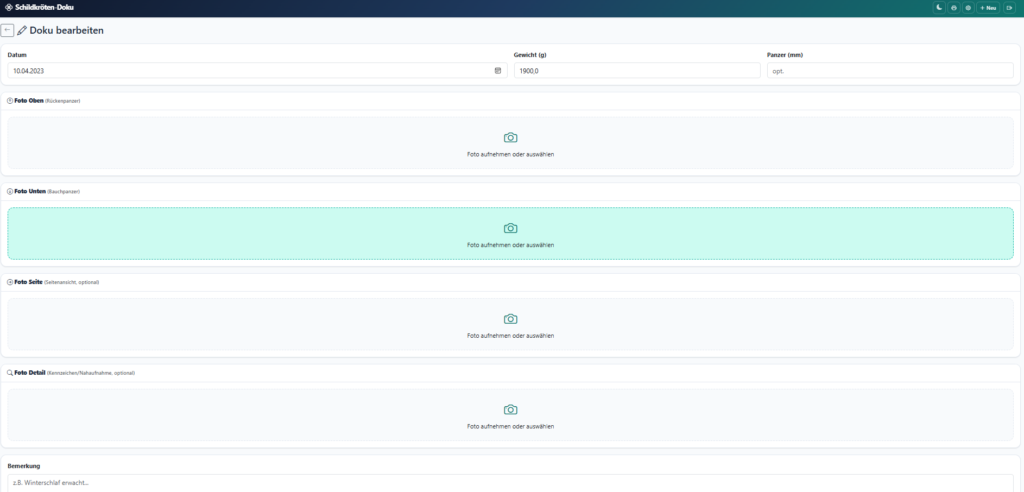Click camera icon in Foto Oben area
The image size is (1024, 492).
click(x=510, y=137)
